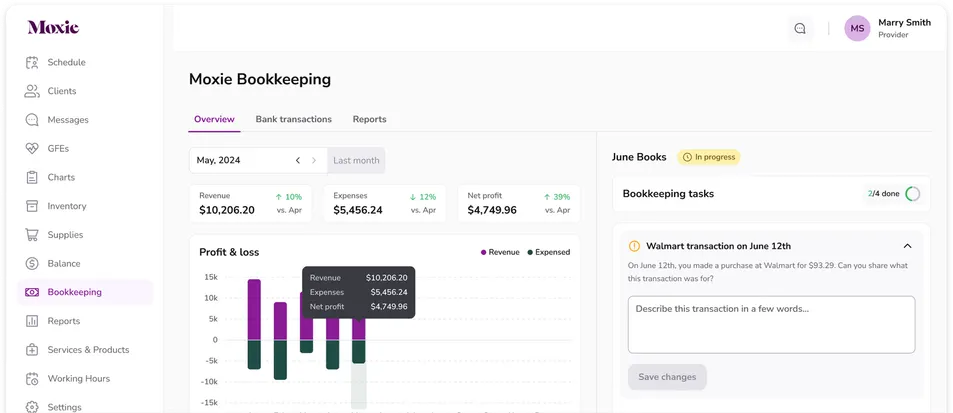
Task: Click the Walmart transaction on June 12th title
Action: [x=718, y=246]
